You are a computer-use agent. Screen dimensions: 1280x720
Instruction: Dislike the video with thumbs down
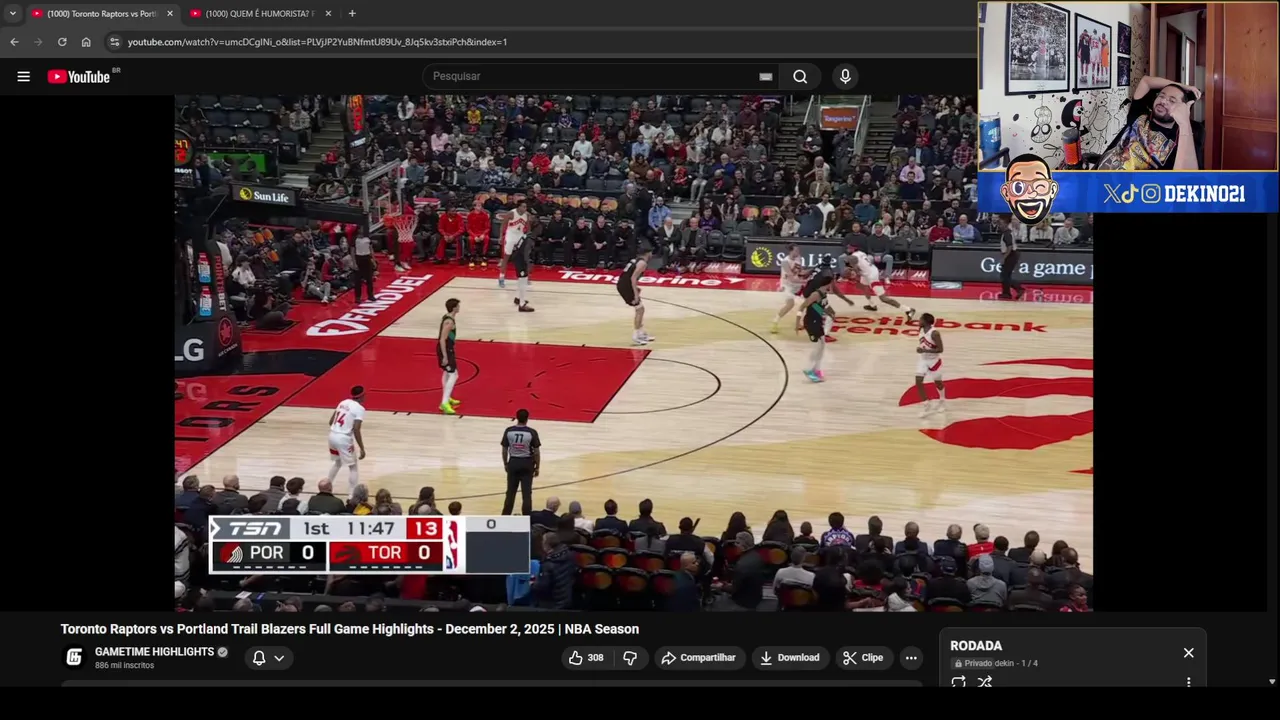tap(630, 657)
